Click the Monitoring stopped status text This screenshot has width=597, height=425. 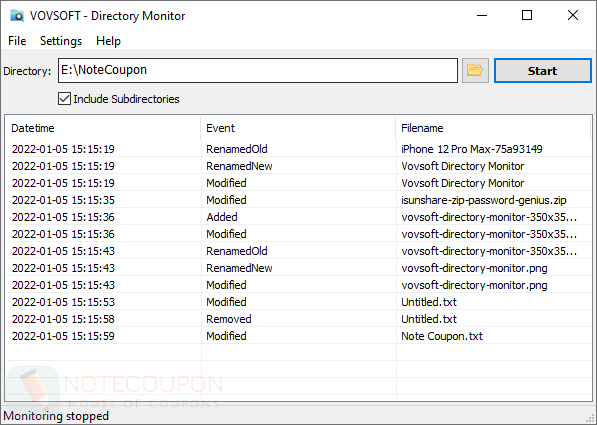tap(56, 416)
